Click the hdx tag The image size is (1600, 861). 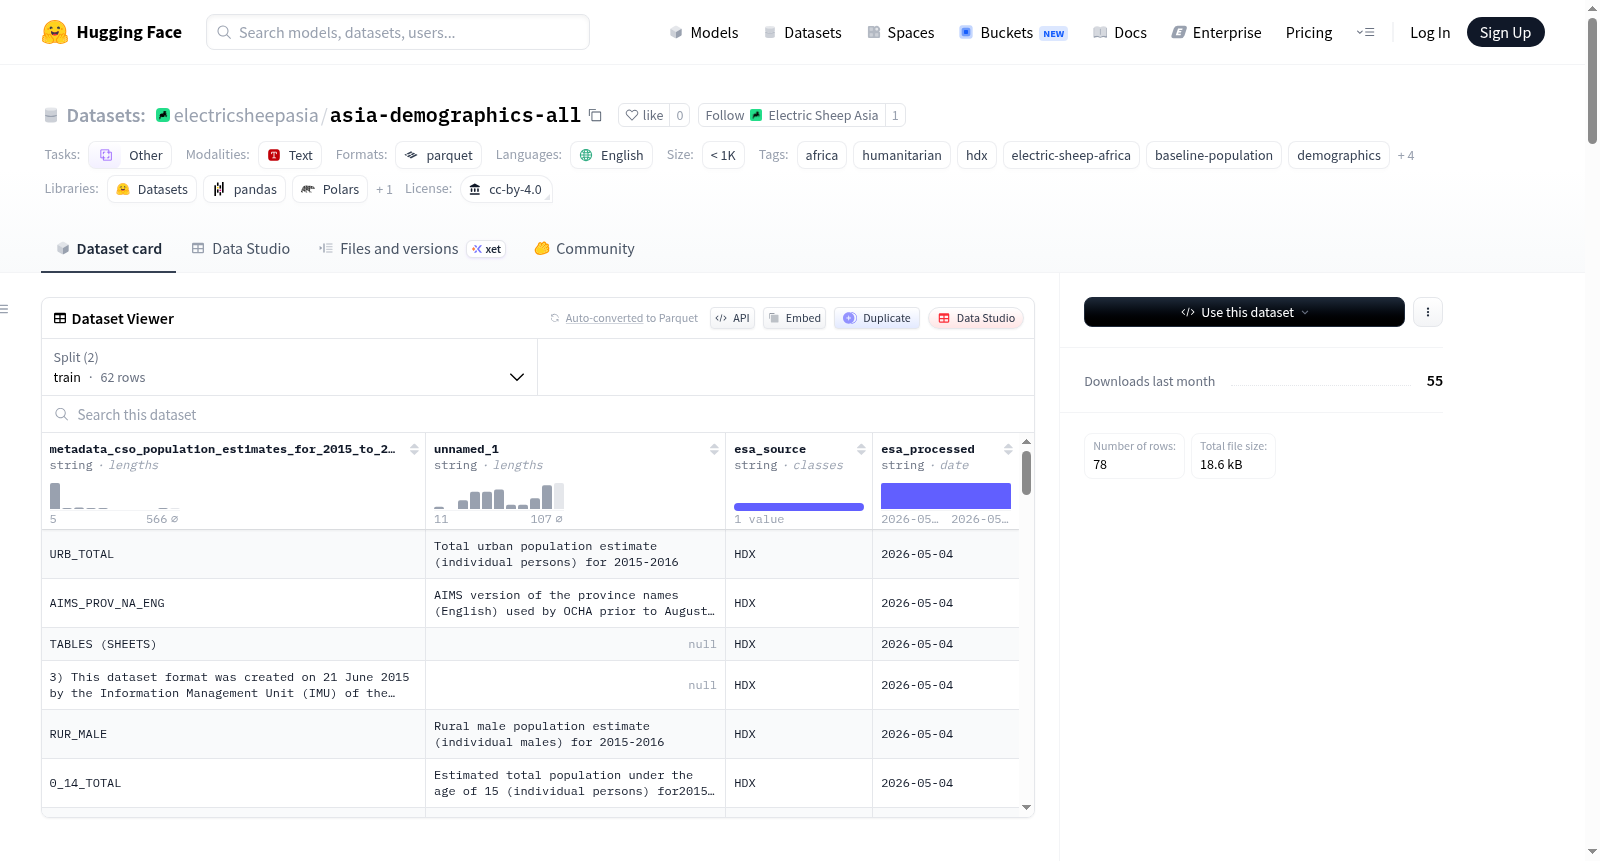(977, 155)
